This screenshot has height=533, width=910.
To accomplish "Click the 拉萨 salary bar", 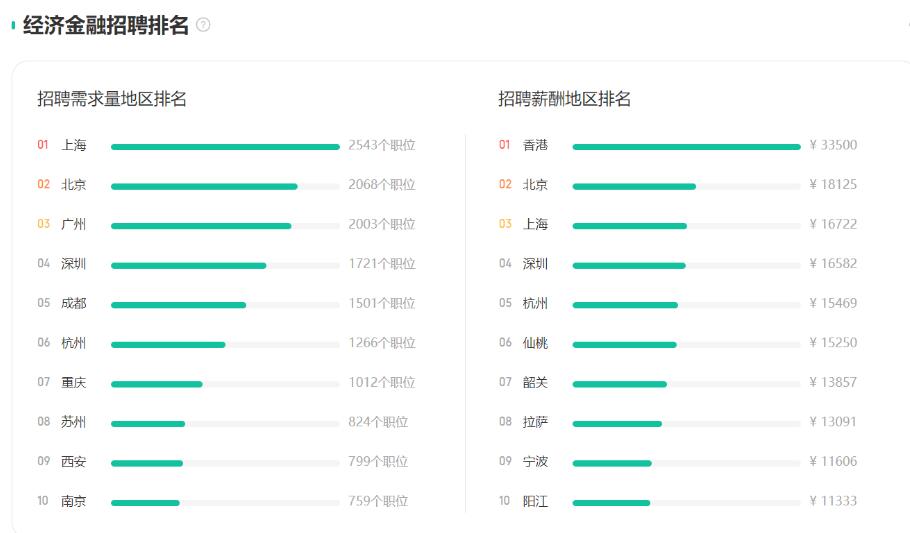I will (617, 424).
